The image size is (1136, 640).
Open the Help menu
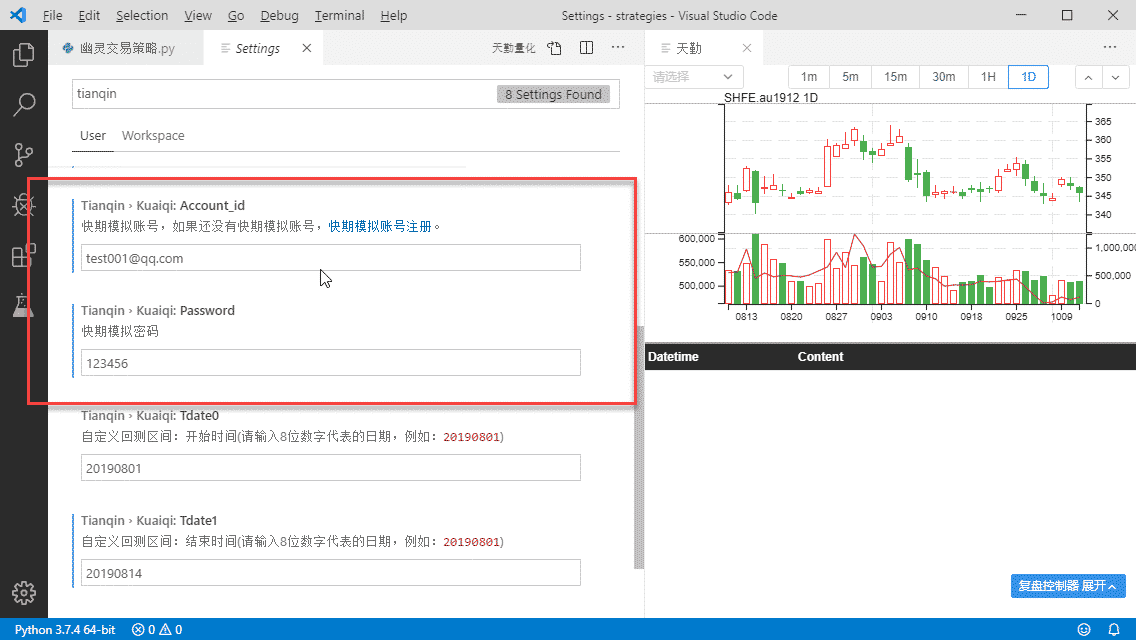(393, 15)
